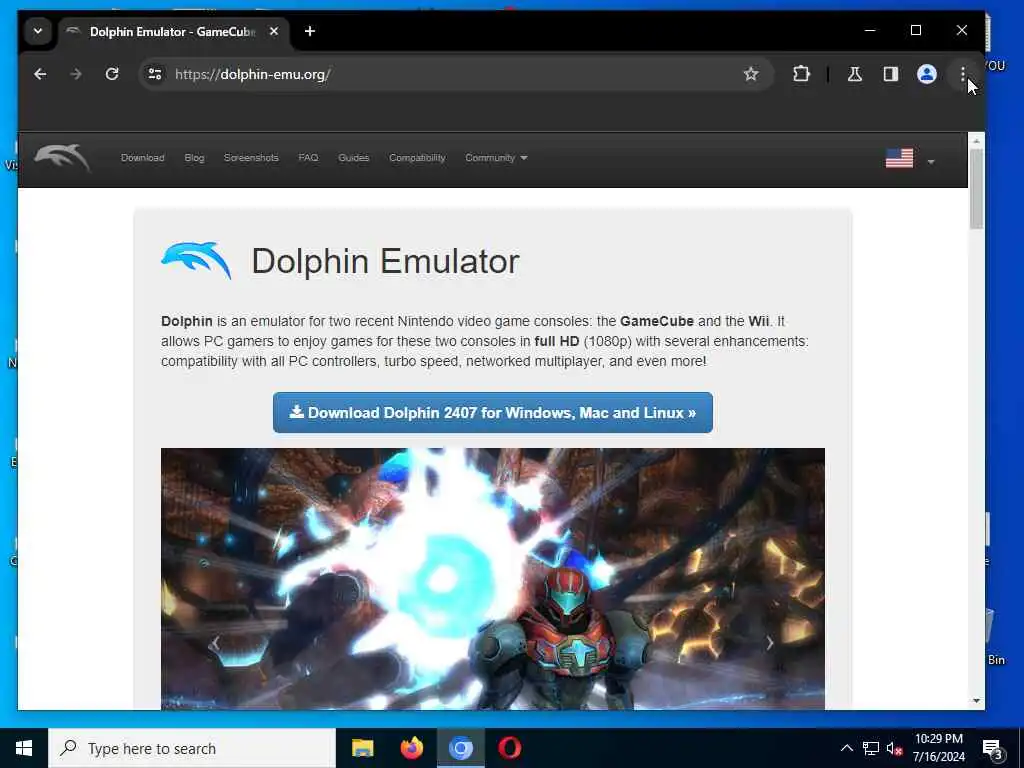Viewport: 1024px width, 768px height.
Task: Open Chrome Labs flask icon
Action: (x=854, y=74)
